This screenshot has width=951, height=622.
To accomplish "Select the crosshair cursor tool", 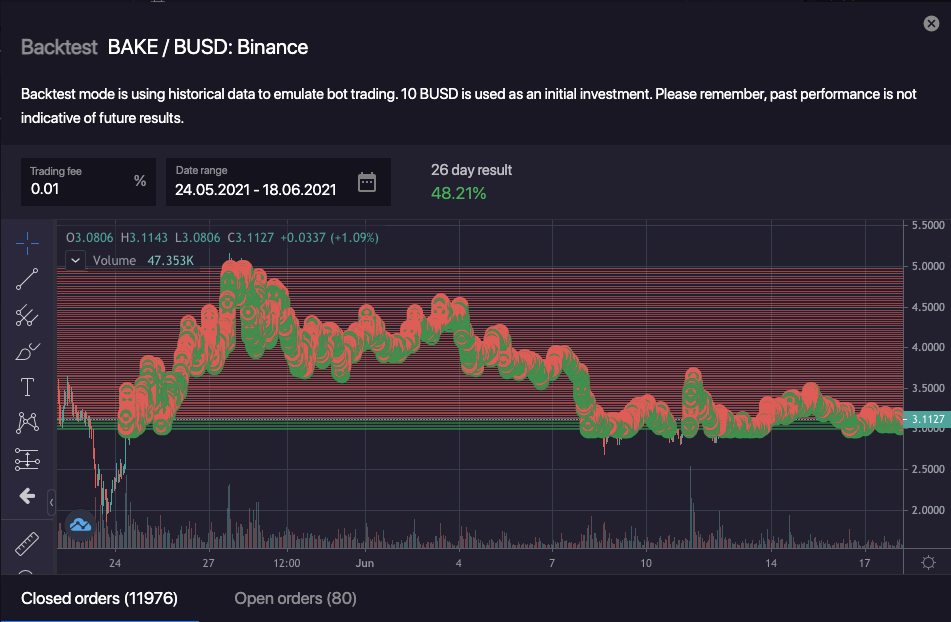I will 27,242.
